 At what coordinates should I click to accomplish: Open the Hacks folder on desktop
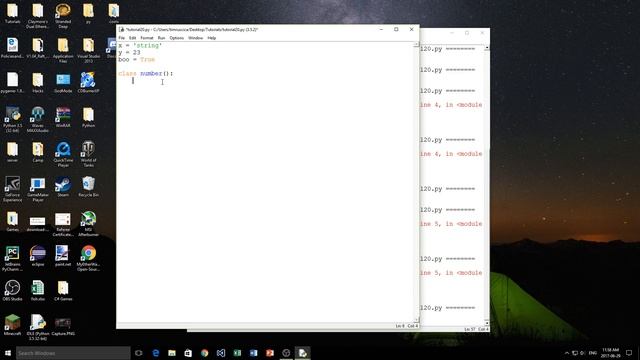click(x=38, y=83)
